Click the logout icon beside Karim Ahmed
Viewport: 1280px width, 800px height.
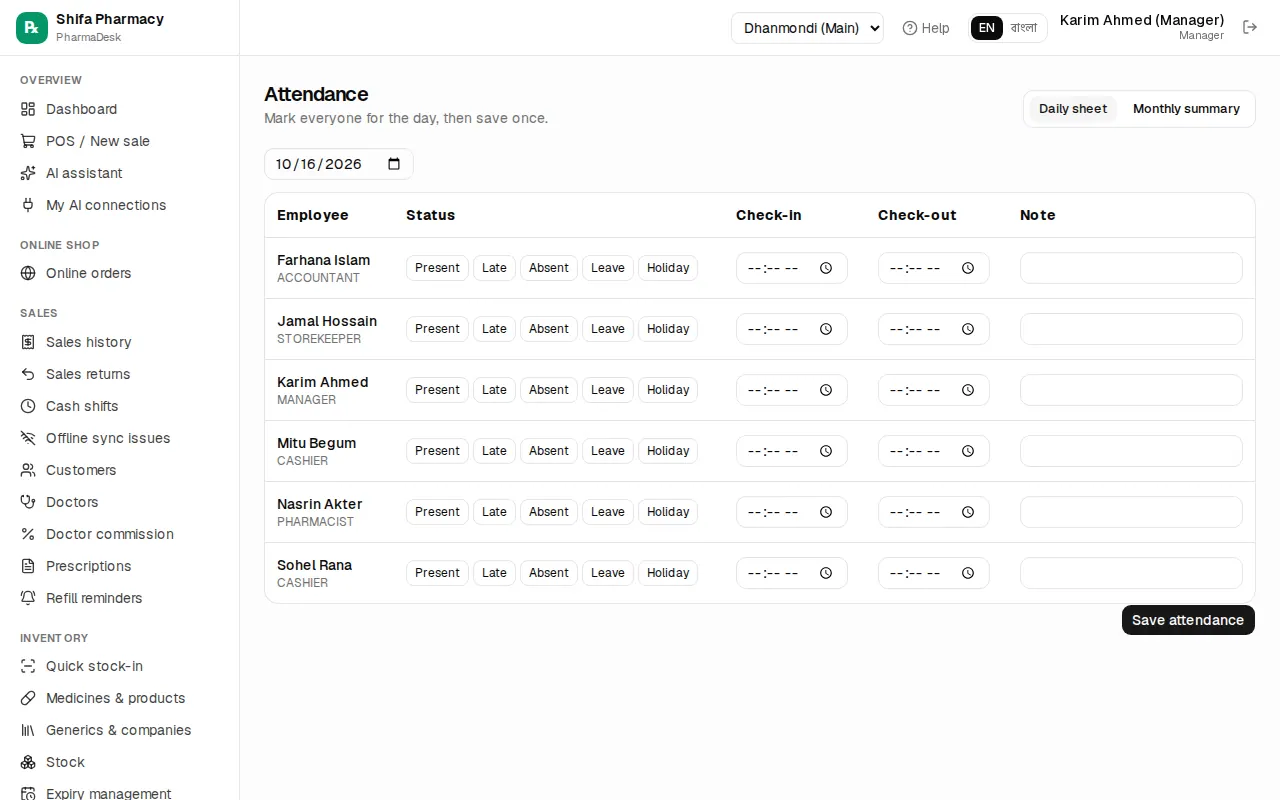click(x=1250, y=27)
